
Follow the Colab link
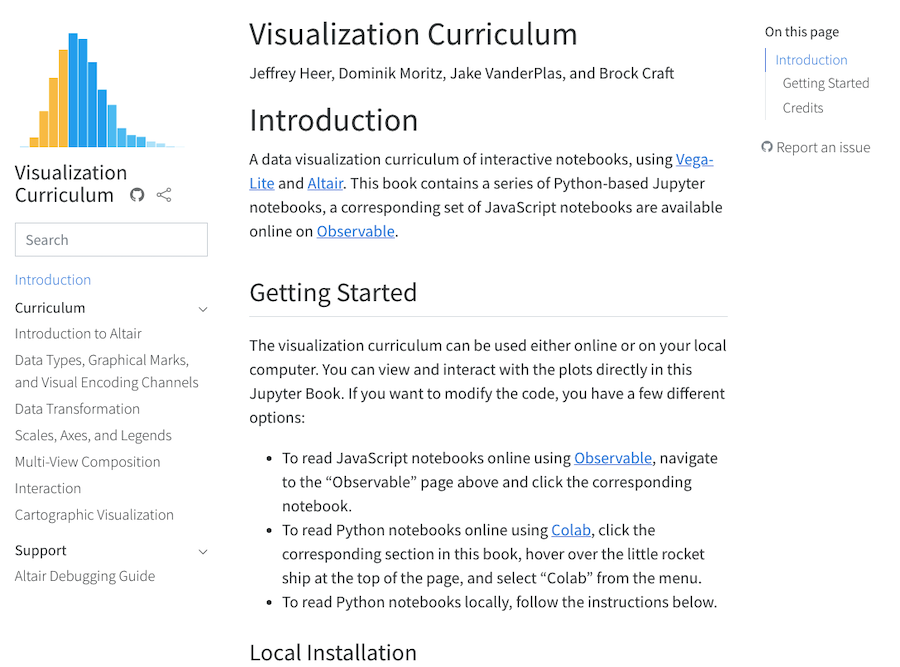(x=571, y=530)
